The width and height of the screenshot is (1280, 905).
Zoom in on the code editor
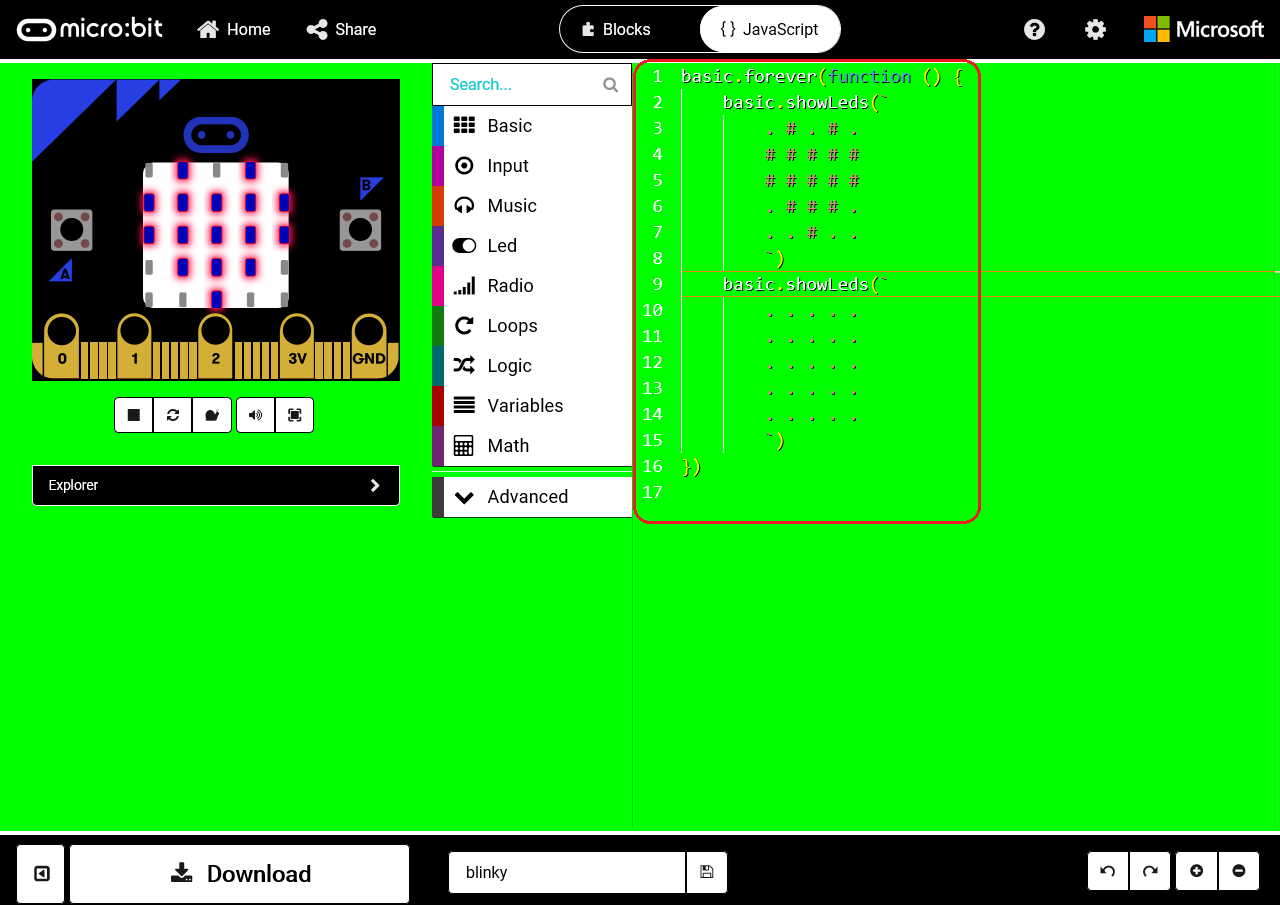[1196, 871]
